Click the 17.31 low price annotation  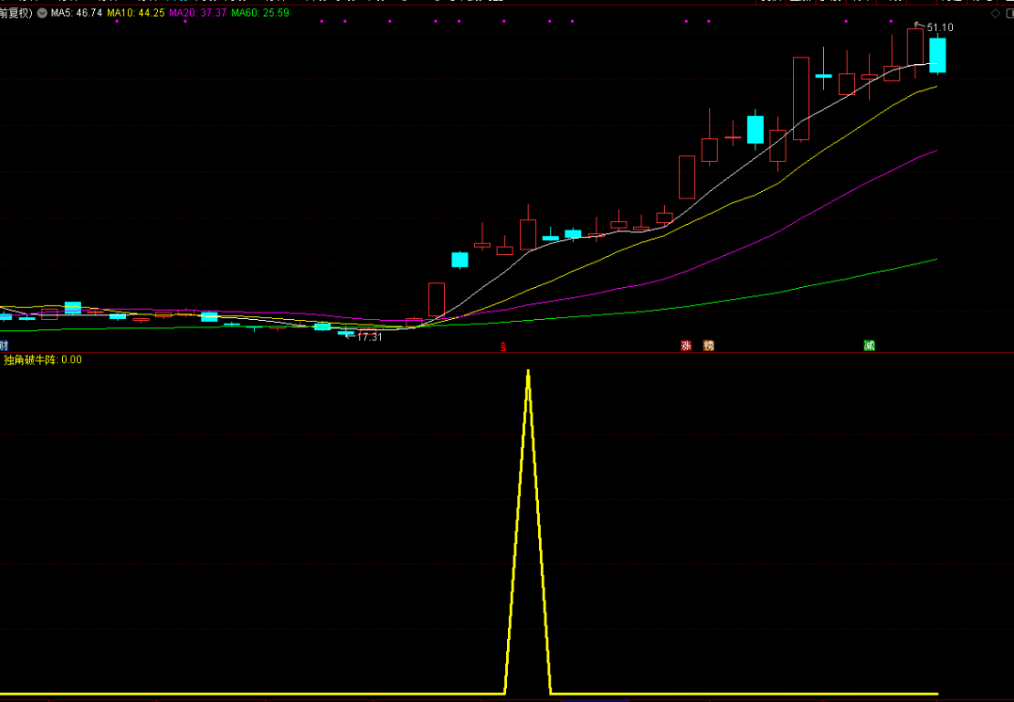(369, 337)
